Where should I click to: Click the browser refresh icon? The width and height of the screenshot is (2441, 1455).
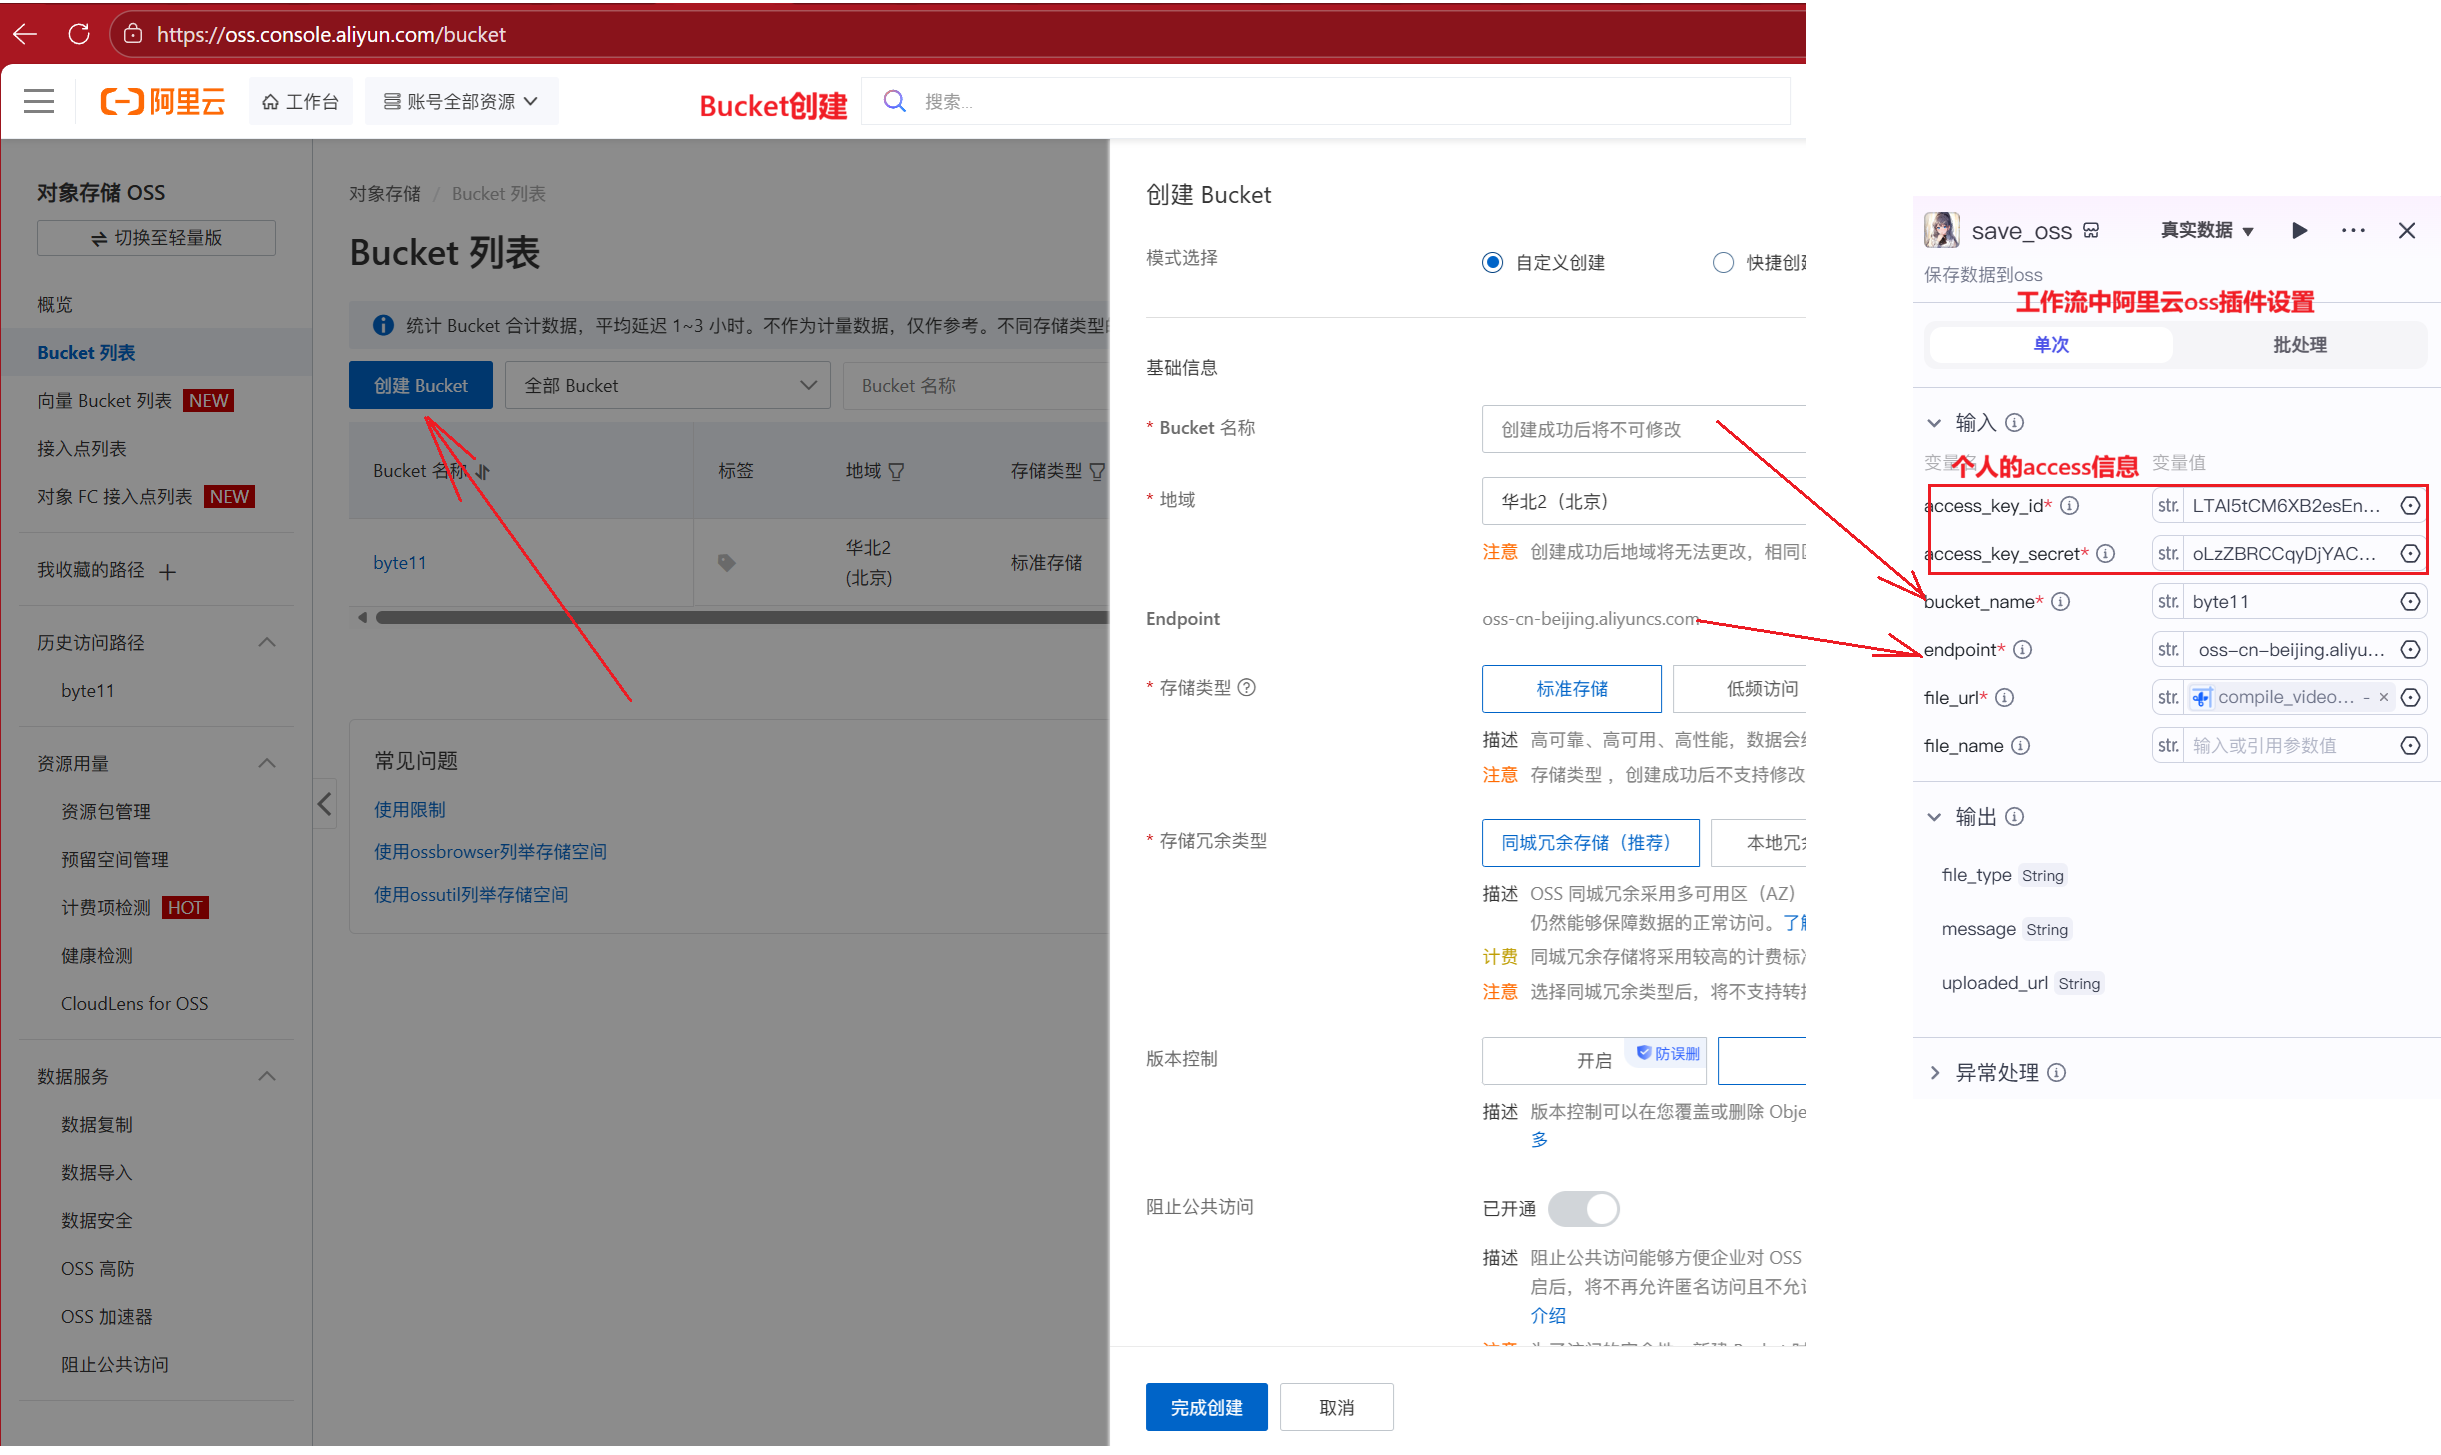[x=79, y=34]
